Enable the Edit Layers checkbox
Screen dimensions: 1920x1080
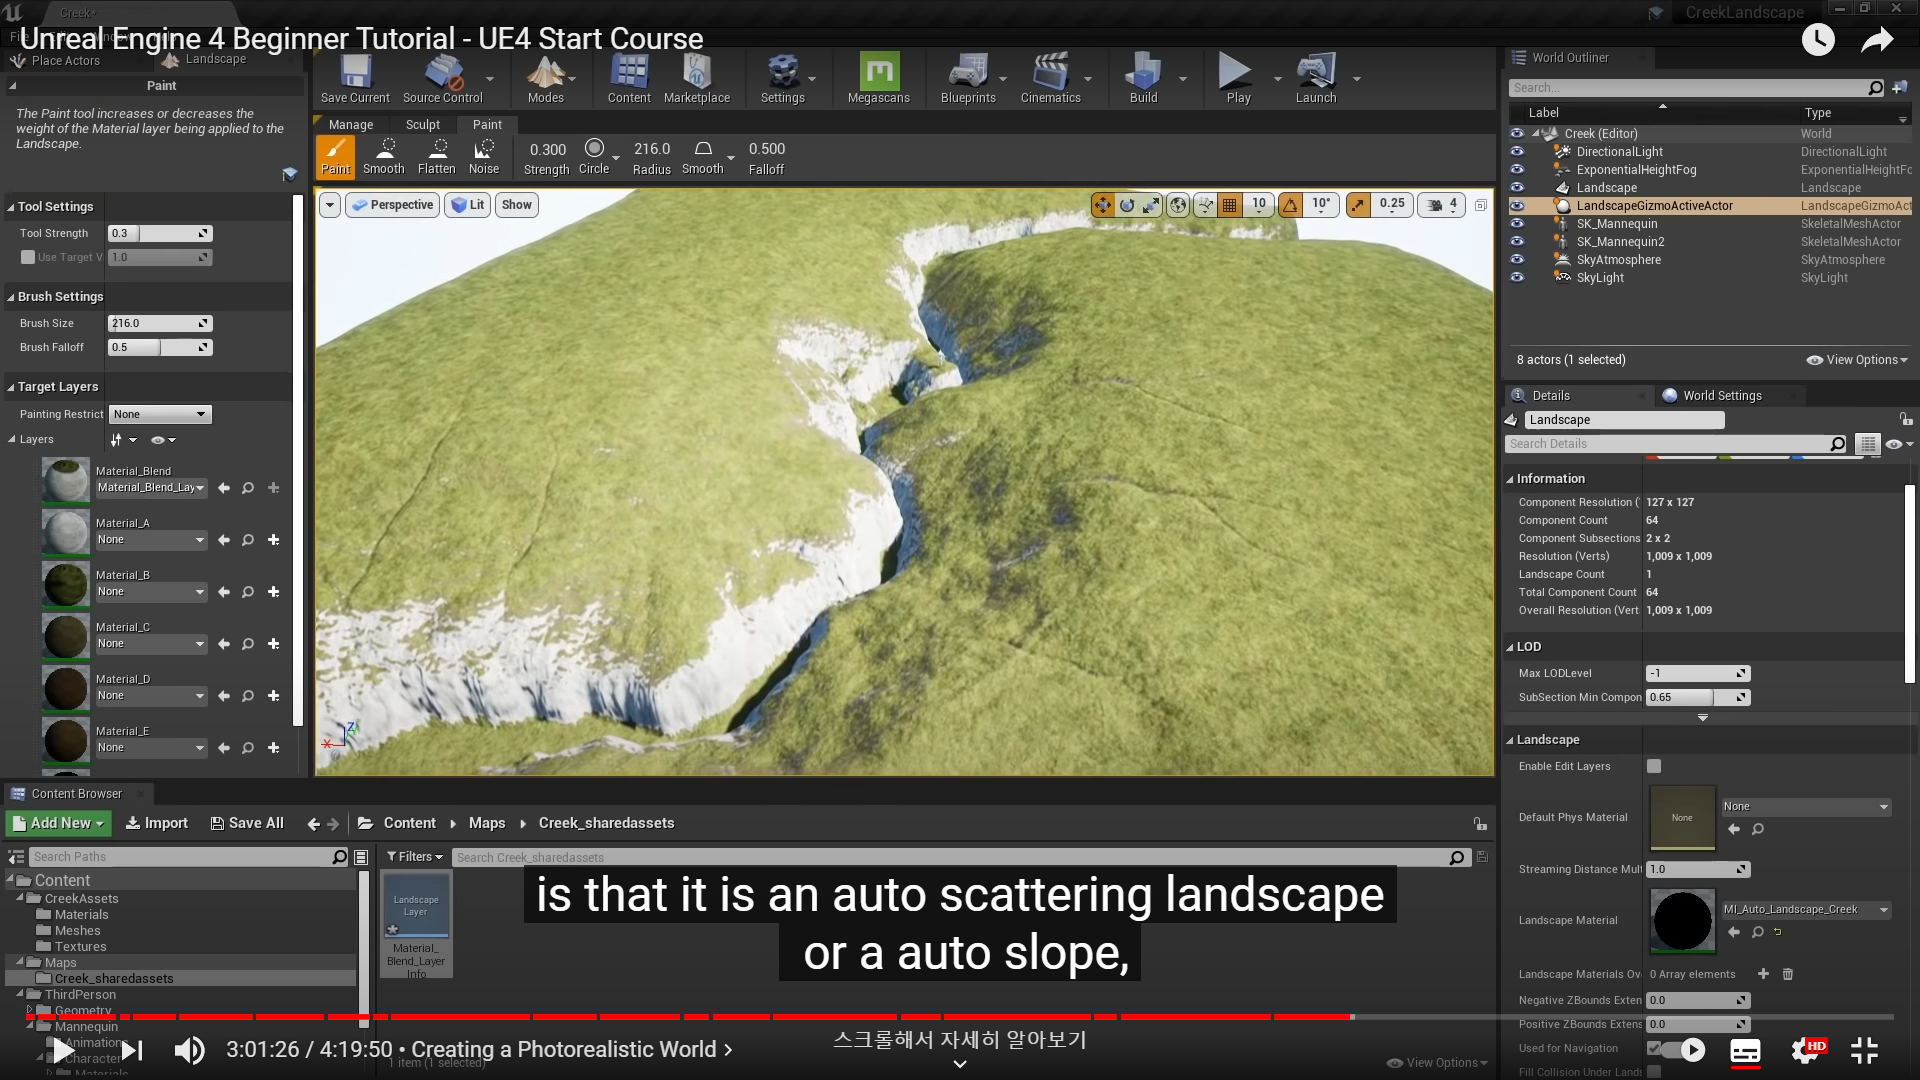(x=1654, y=766)
